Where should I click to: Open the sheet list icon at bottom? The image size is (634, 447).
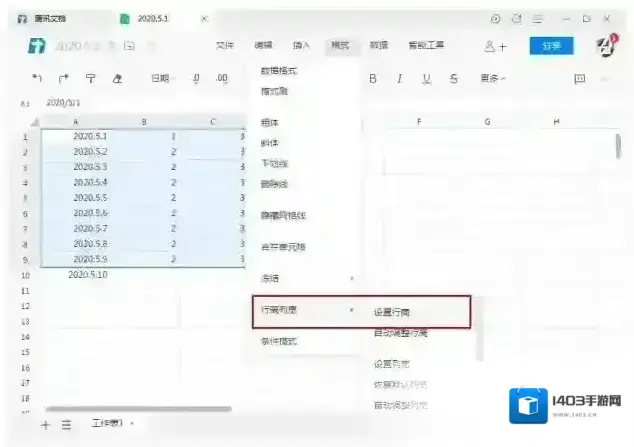coord(67,424)
